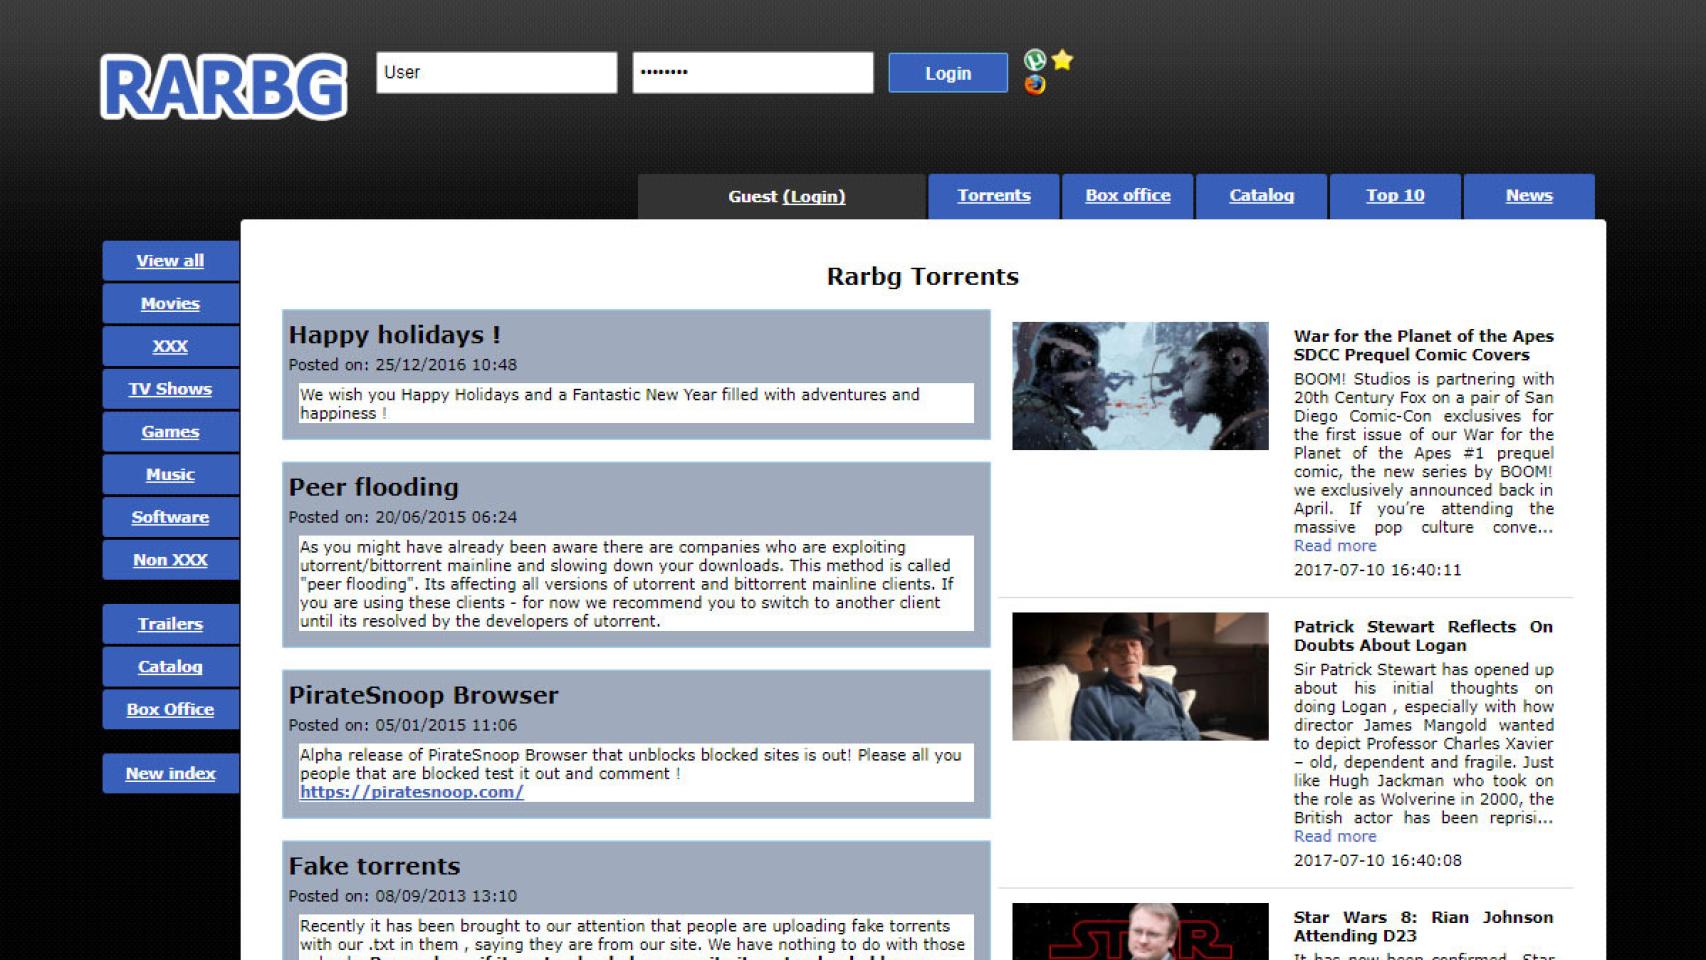
Task: Click the 'Rarbg Torrents' page heading
Action: (923, 277)
